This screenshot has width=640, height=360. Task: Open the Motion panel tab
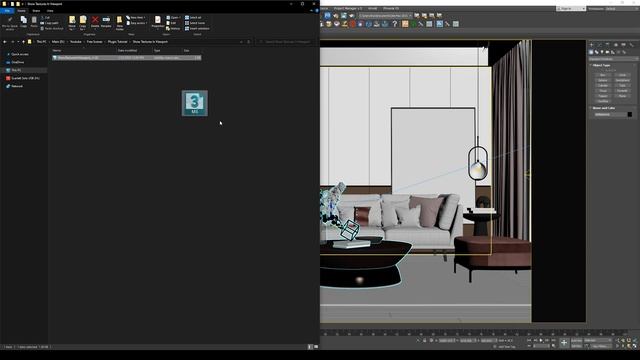pyautogui.click(x=616, y=45)
